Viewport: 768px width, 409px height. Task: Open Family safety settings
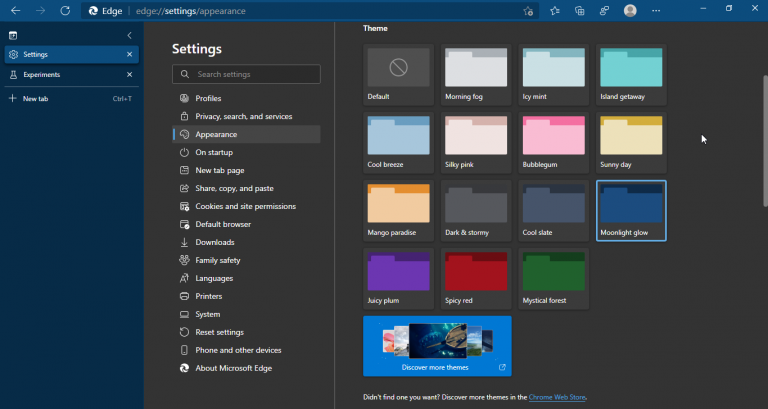coord(246,261)
